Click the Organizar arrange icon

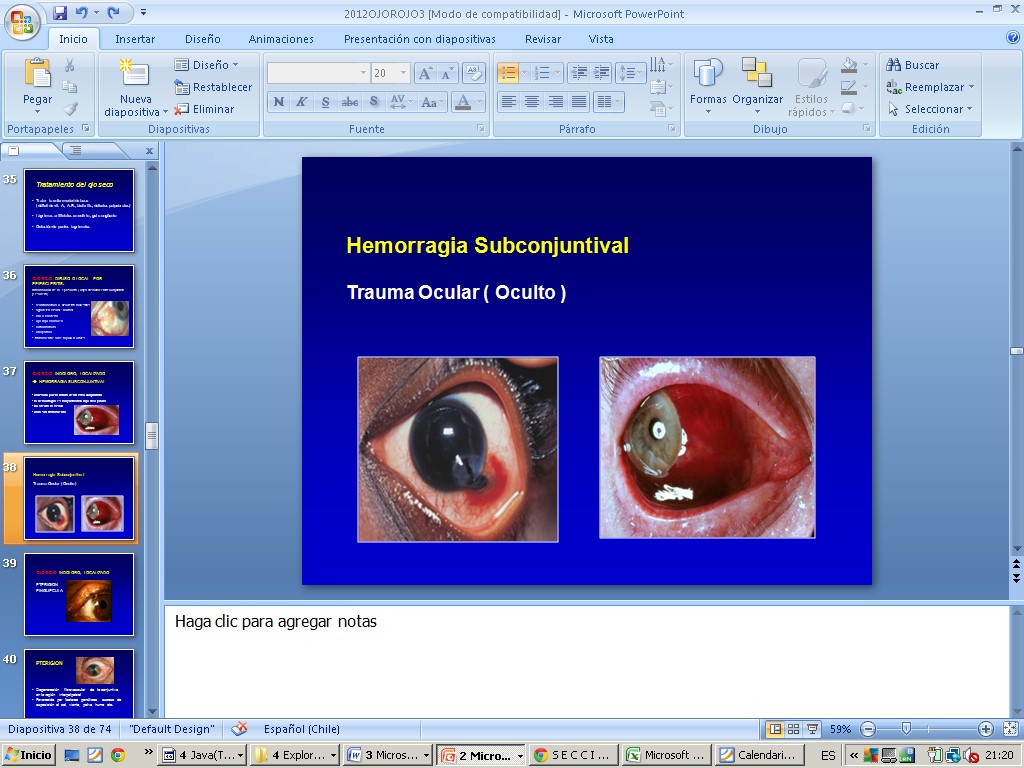[x=757, y=75]
